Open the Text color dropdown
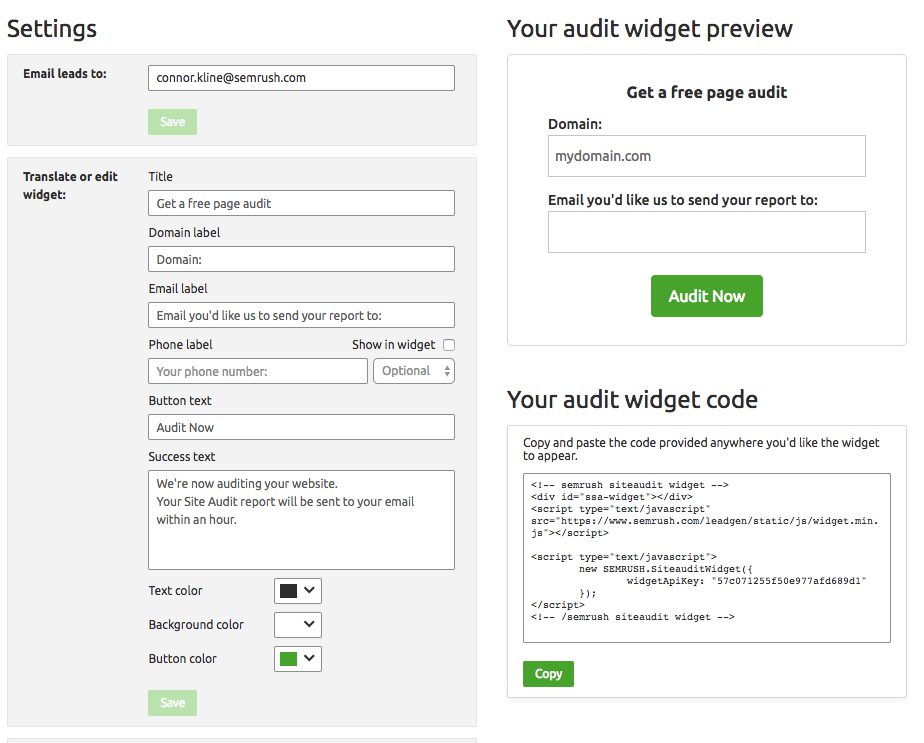Screen dimensions: 924x743 (x=298, y=591)
